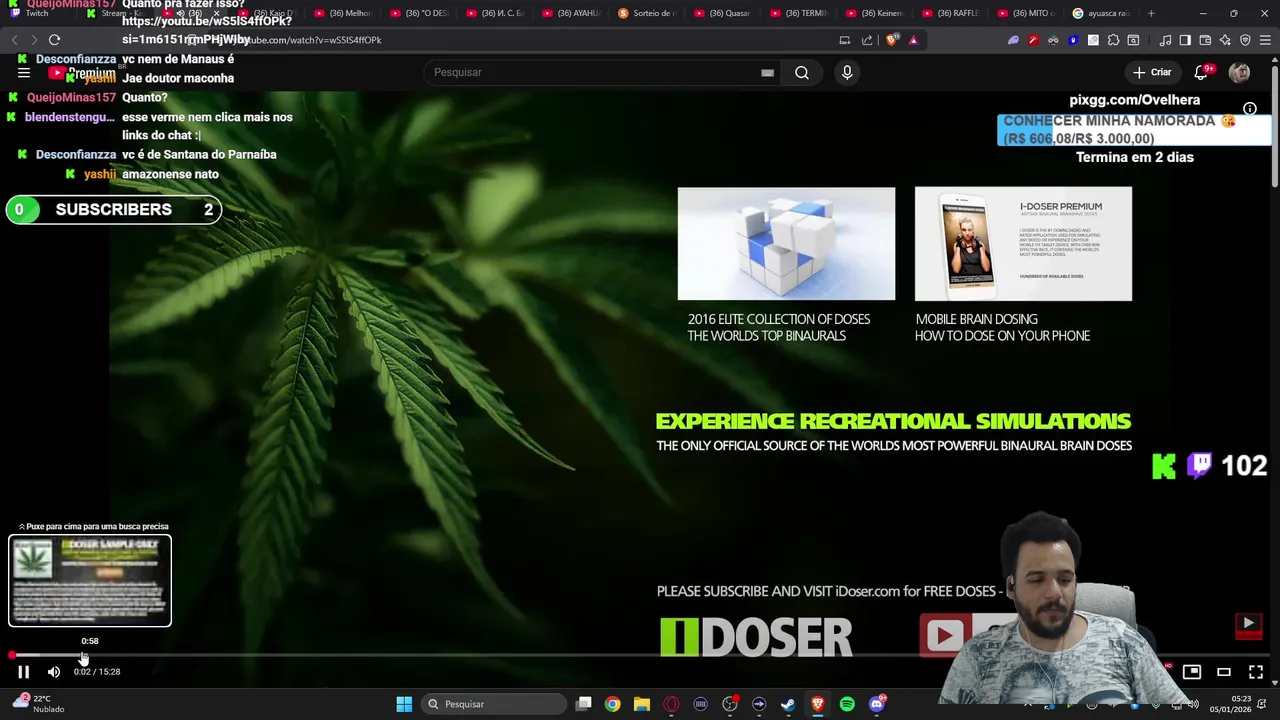Click the YouTube search magnifier button
Viewport: 1280px width, 720px height.
pos(802,72)
